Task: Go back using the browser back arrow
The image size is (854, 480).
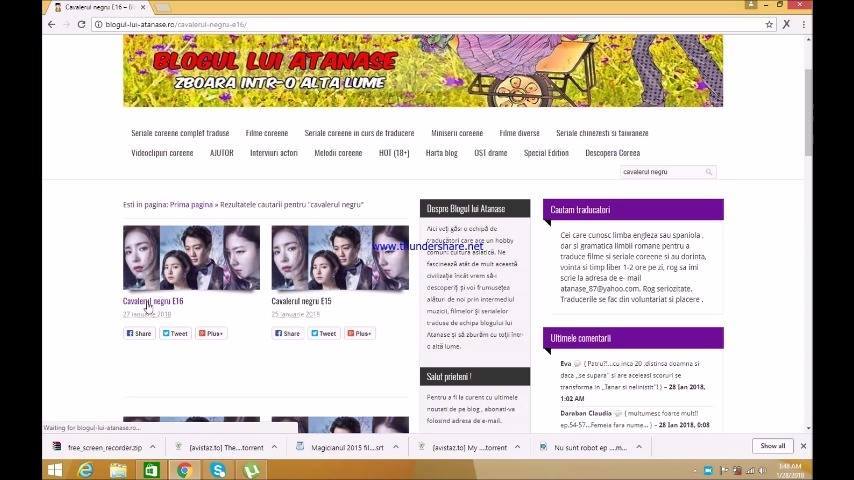Action: tap(51, 25)
